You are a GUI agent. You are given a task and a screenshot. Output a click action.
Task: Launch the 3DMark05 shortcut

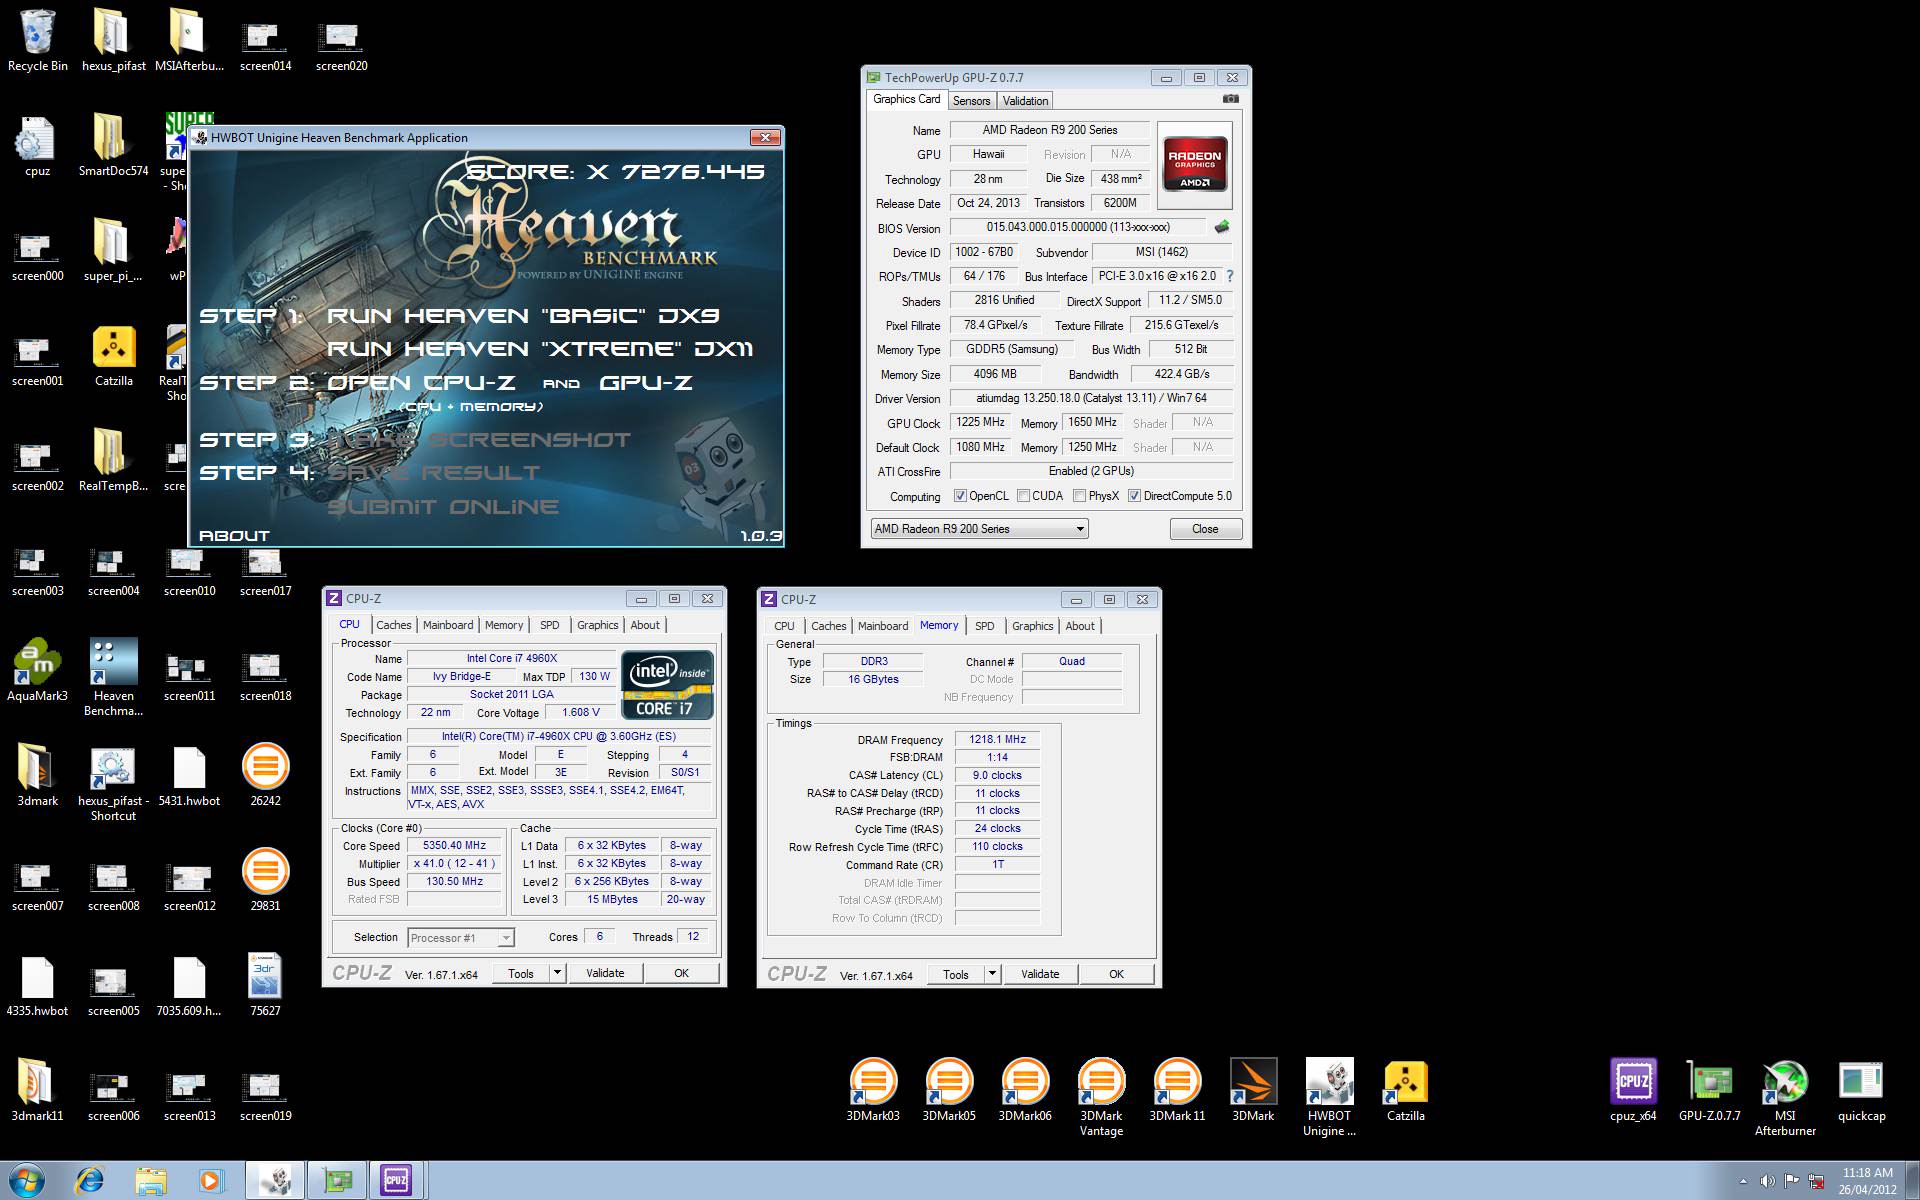[949, 1090]
